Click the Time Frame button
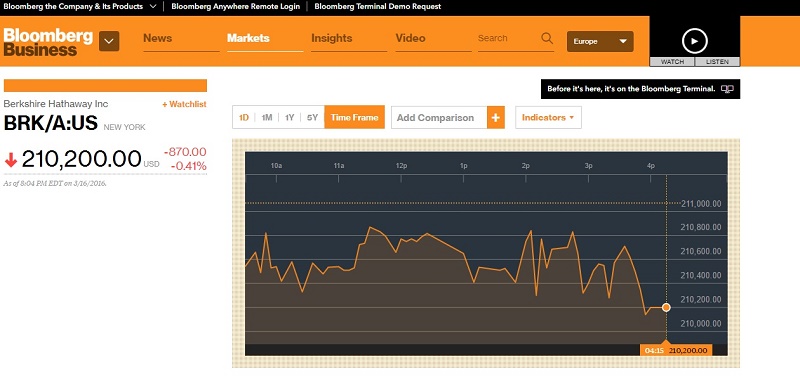The height and width of the screenshot is (388, 800). point(355,117)
